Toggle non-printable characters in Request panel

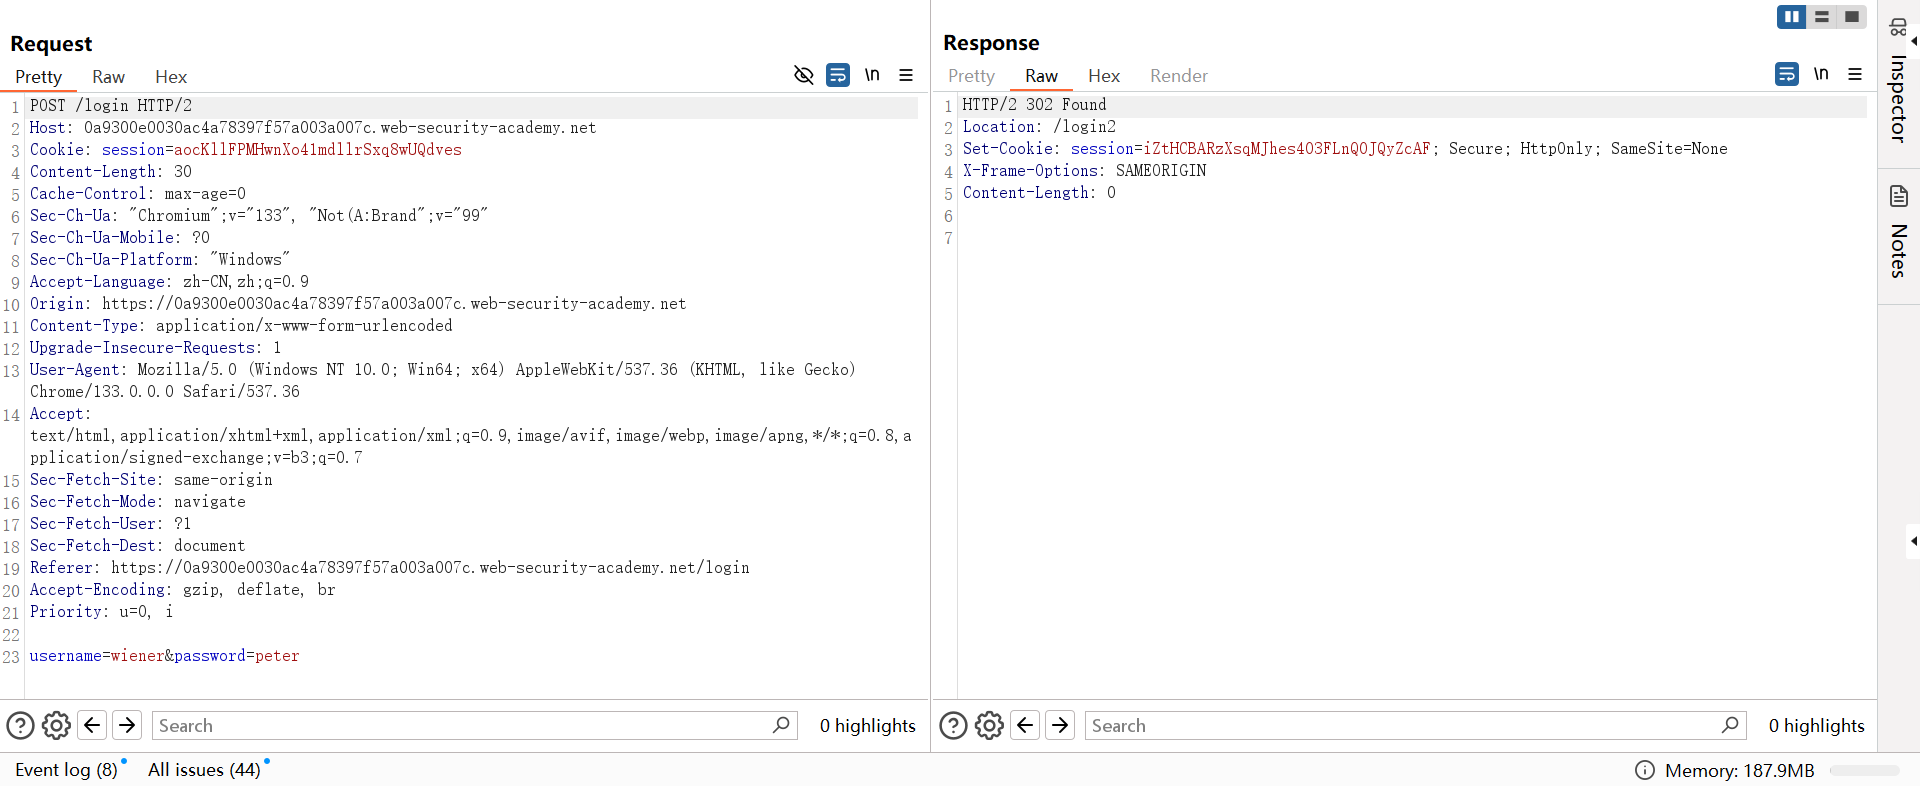point(872,75)
